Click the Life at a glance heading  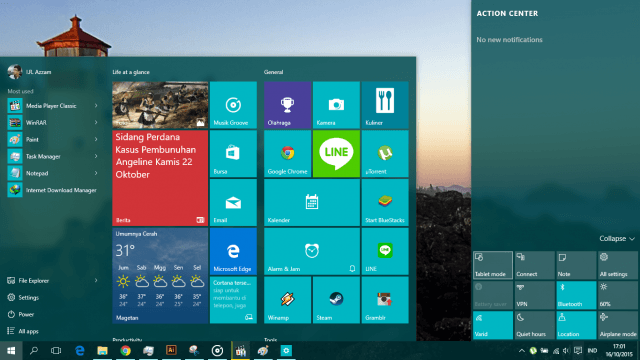click(131, 72)
